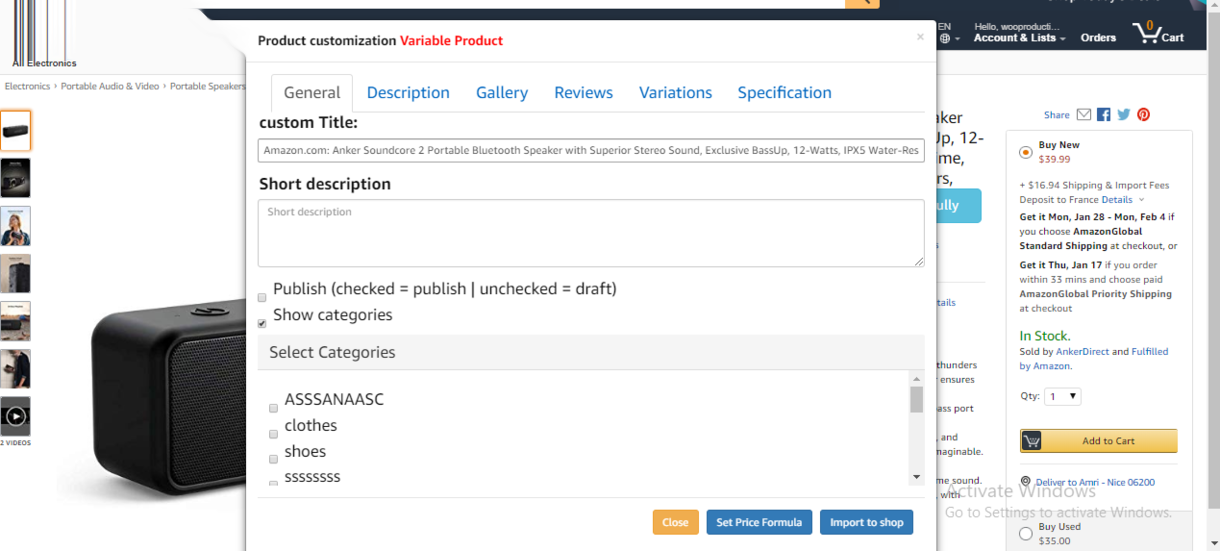Share the product via Twitter icon
The image size is (1220, 551).
pyautogui.click(x=1124, y=115)
